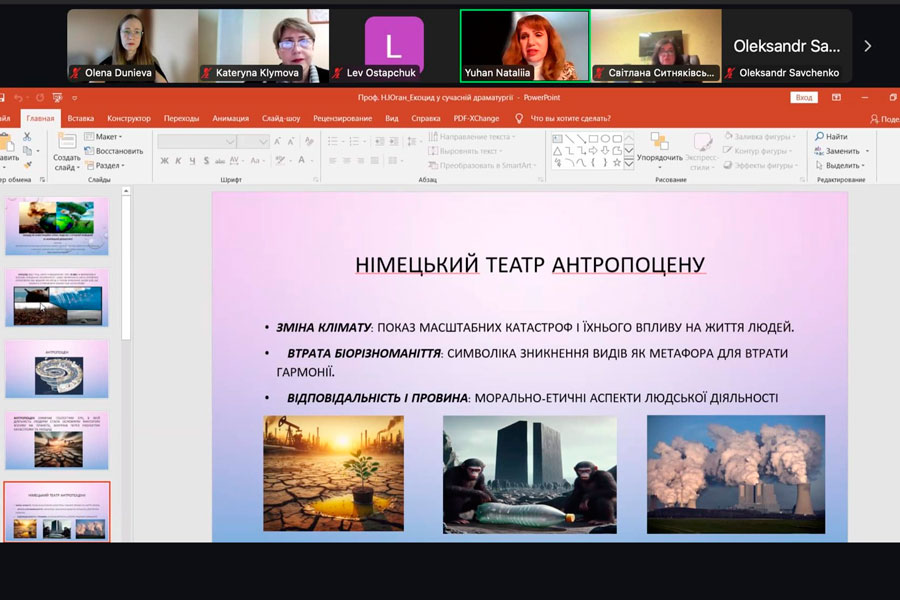Image resolution: width=900 pixels, height=600 pixels.
Task: Toggle underline Ч formatting
Action: 192,161
